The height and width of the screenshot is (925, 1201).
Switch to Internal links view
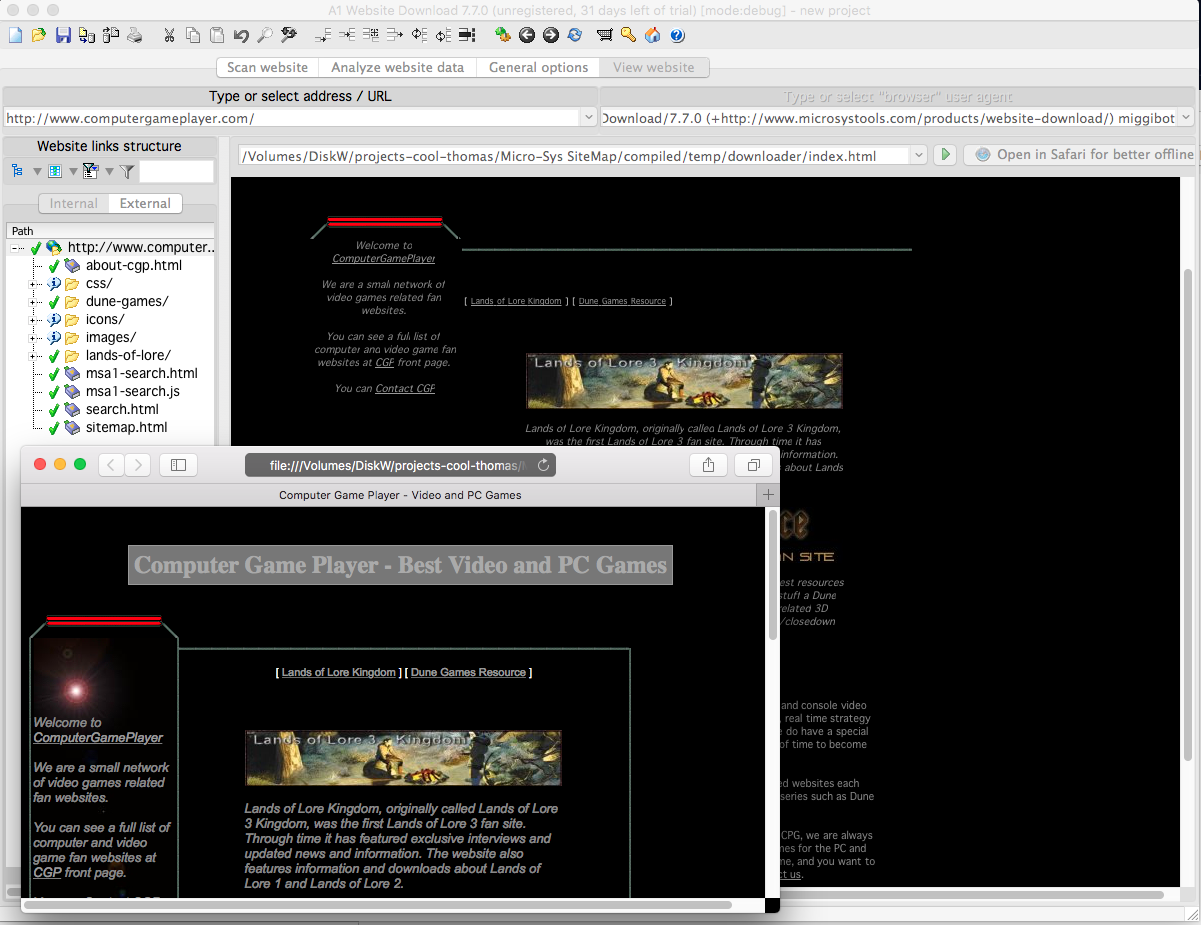(x=74, y=203)
